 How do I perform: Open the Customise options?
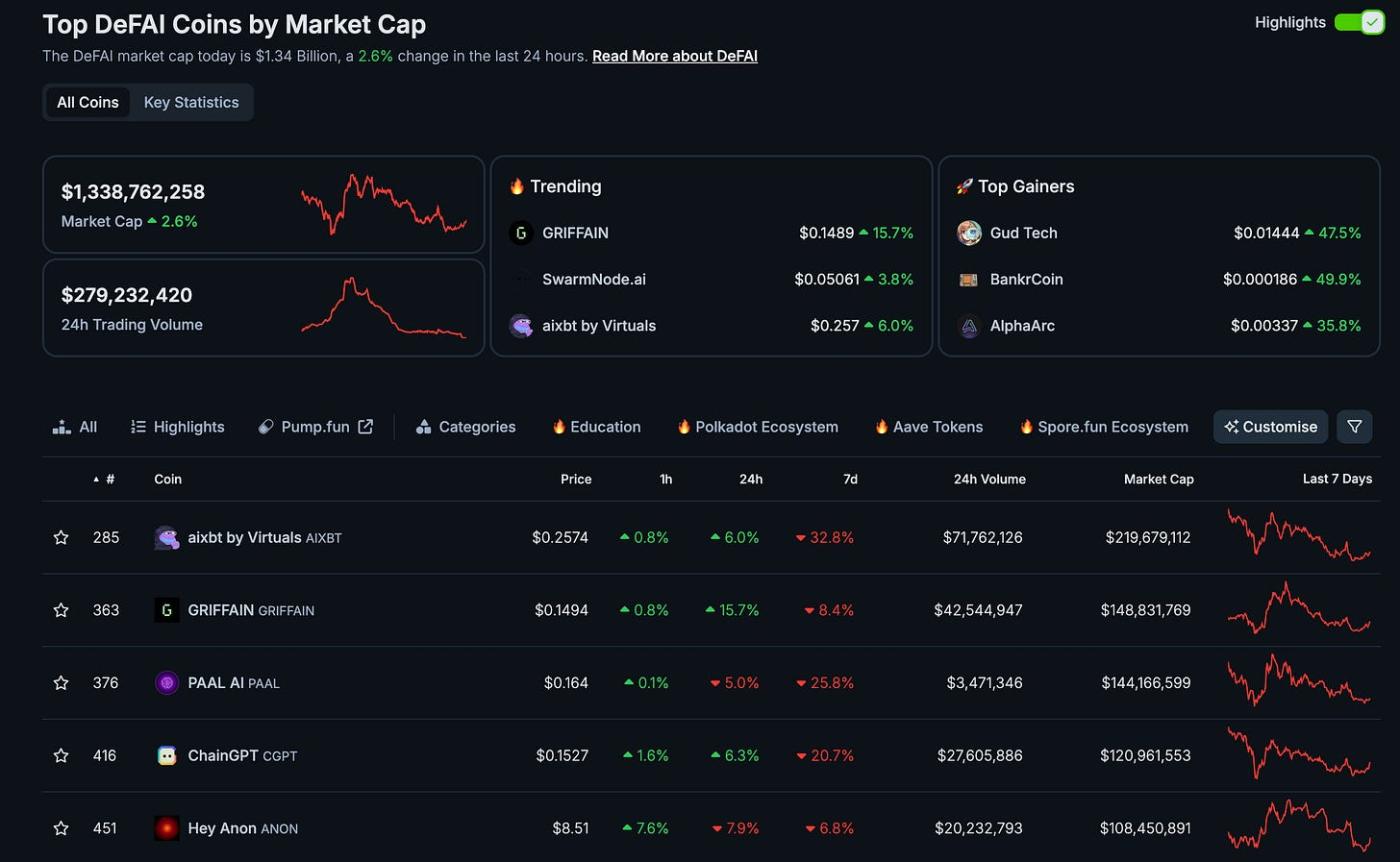point(1270,427)
